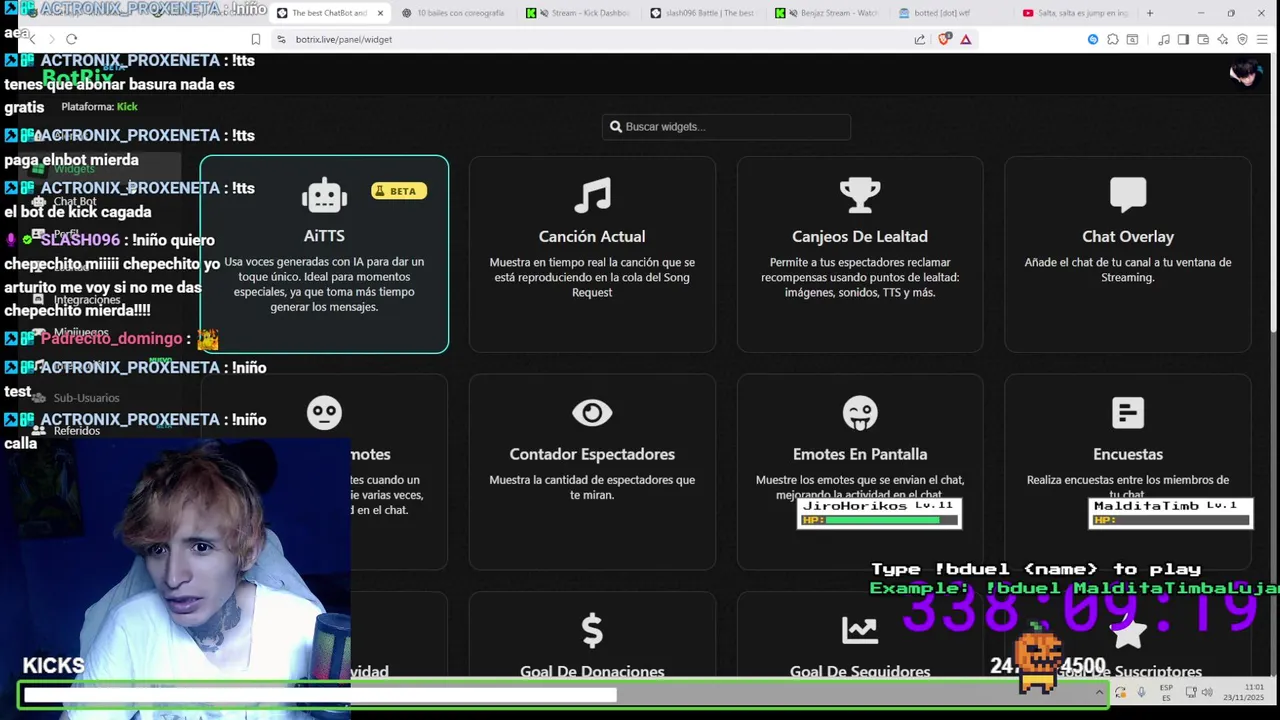This screenshot has width=1280, height=720.
Task: Select the Goal De Seguidores chart icon
Action: (860, 630)
